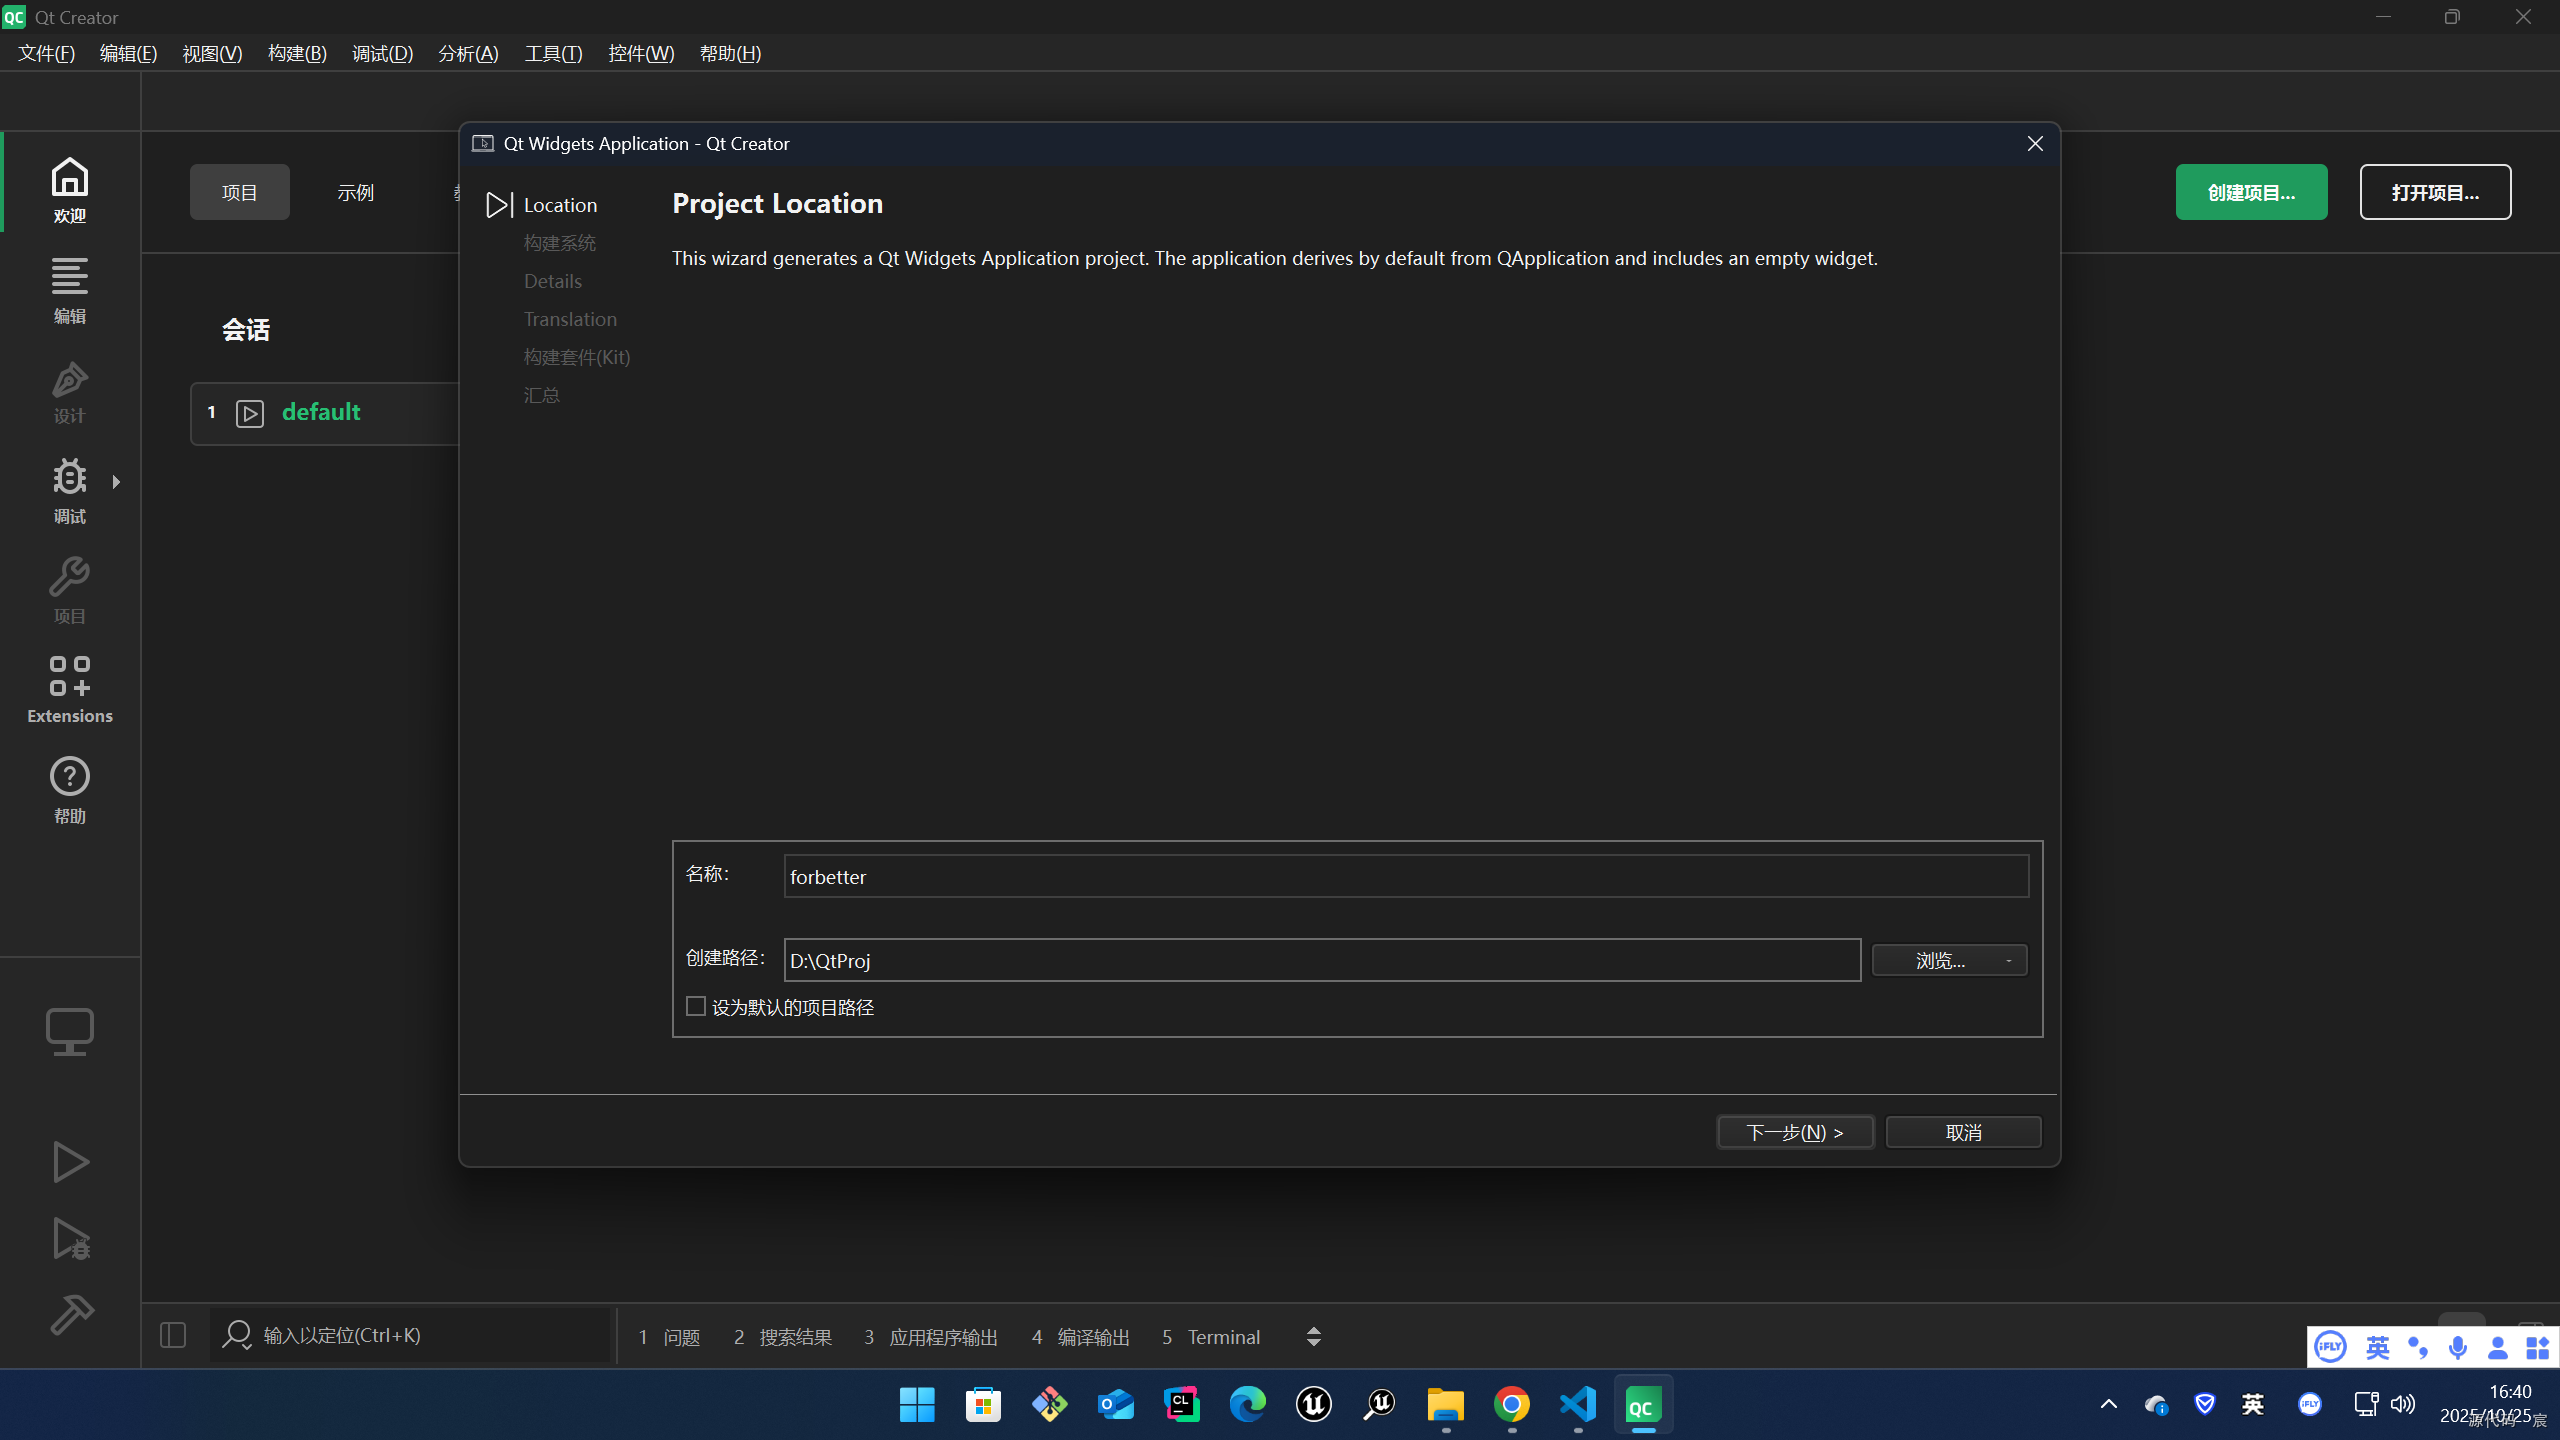Click the 下一步(N) Next button
The width and height of the screenshot is (2560, 1440).
[x=1794, y=1132]
